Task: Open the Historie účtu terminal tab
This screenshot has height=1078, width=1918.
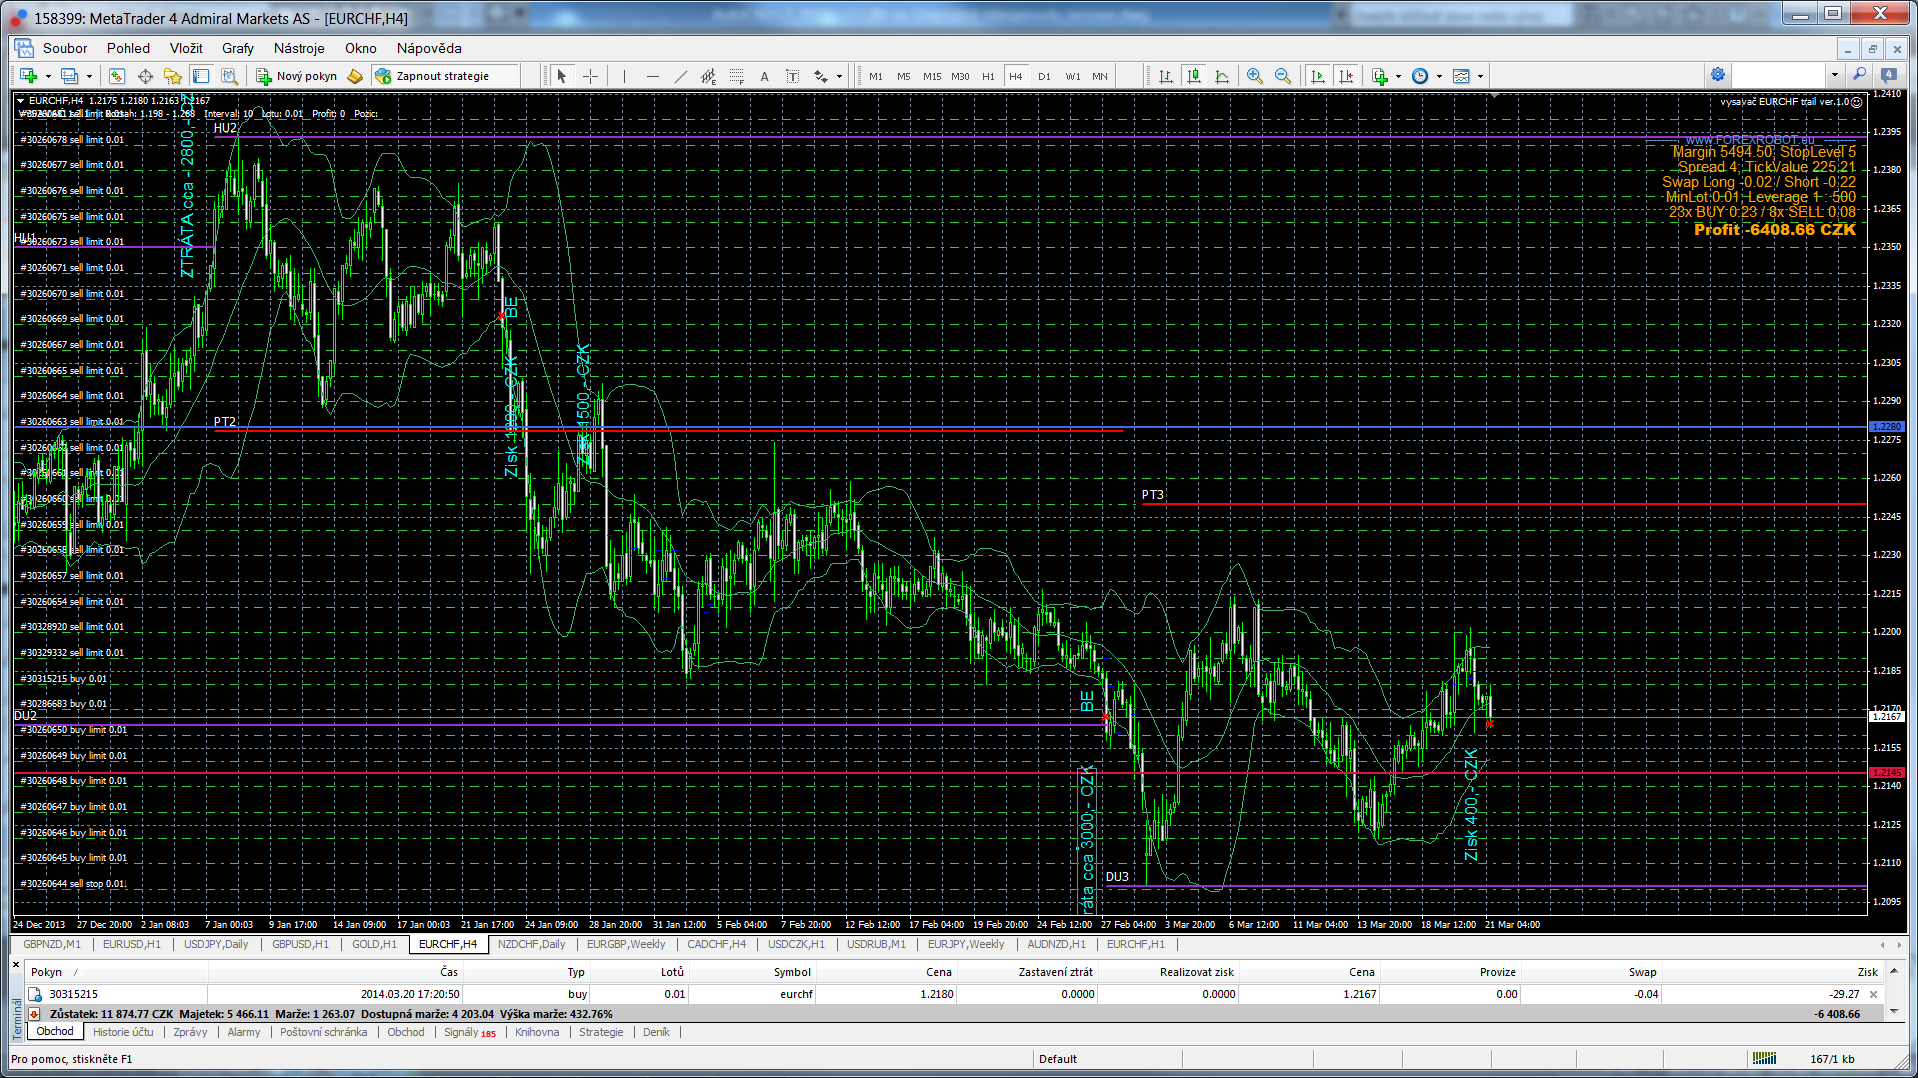Action: click(123, 1032)
